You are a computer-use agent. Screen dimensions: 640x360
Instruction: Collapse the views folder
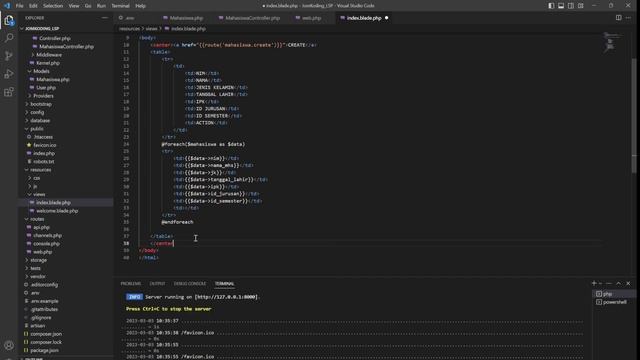click(x=39, y=194)
